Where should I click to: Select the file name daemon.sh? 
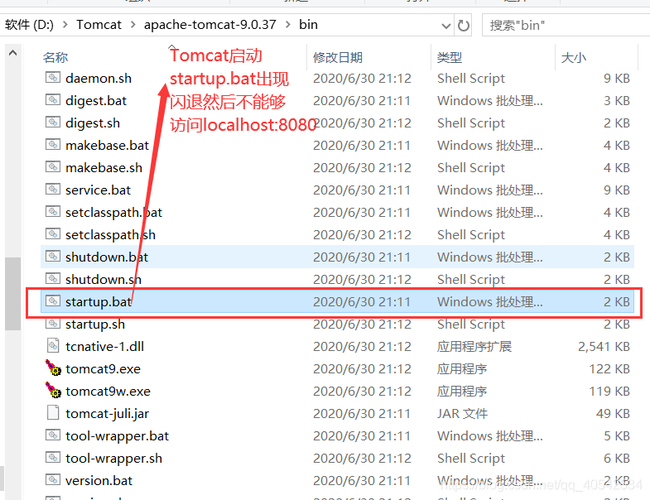pos(99,78)
